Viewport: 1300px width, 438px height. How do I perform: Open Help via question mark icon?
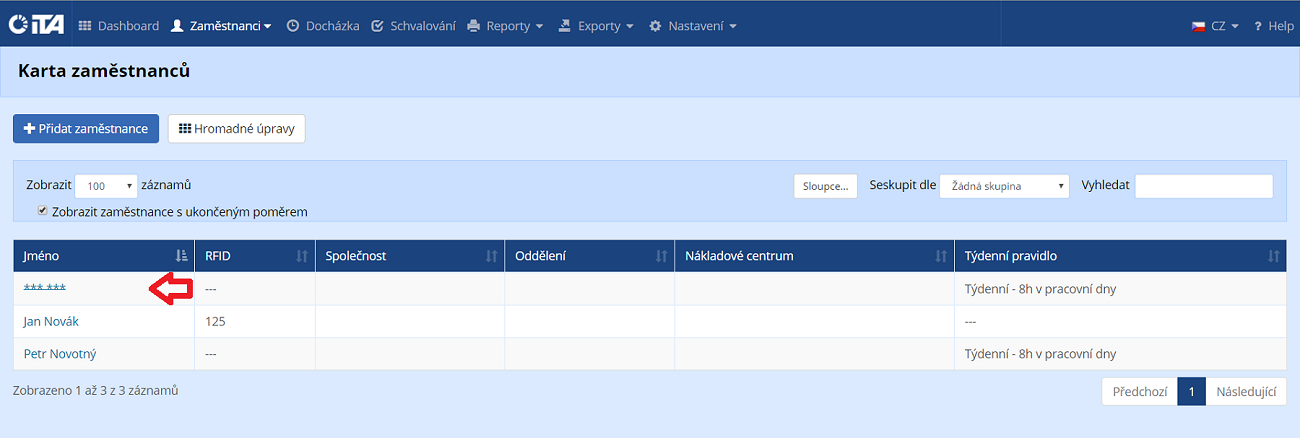tap(1259, 26)
